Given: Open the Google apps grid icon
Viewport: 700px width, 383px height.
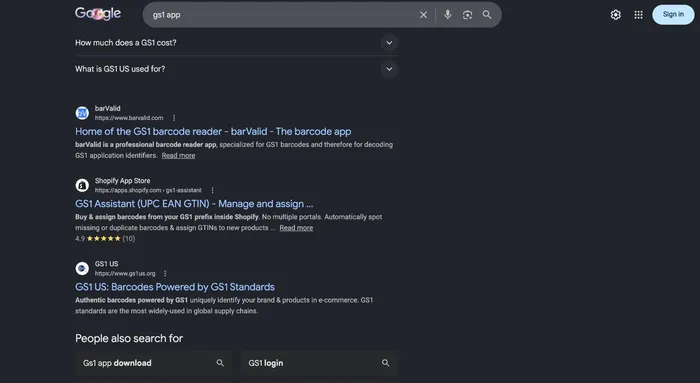Looking at the screenshot, I should (x=638, y=15).
